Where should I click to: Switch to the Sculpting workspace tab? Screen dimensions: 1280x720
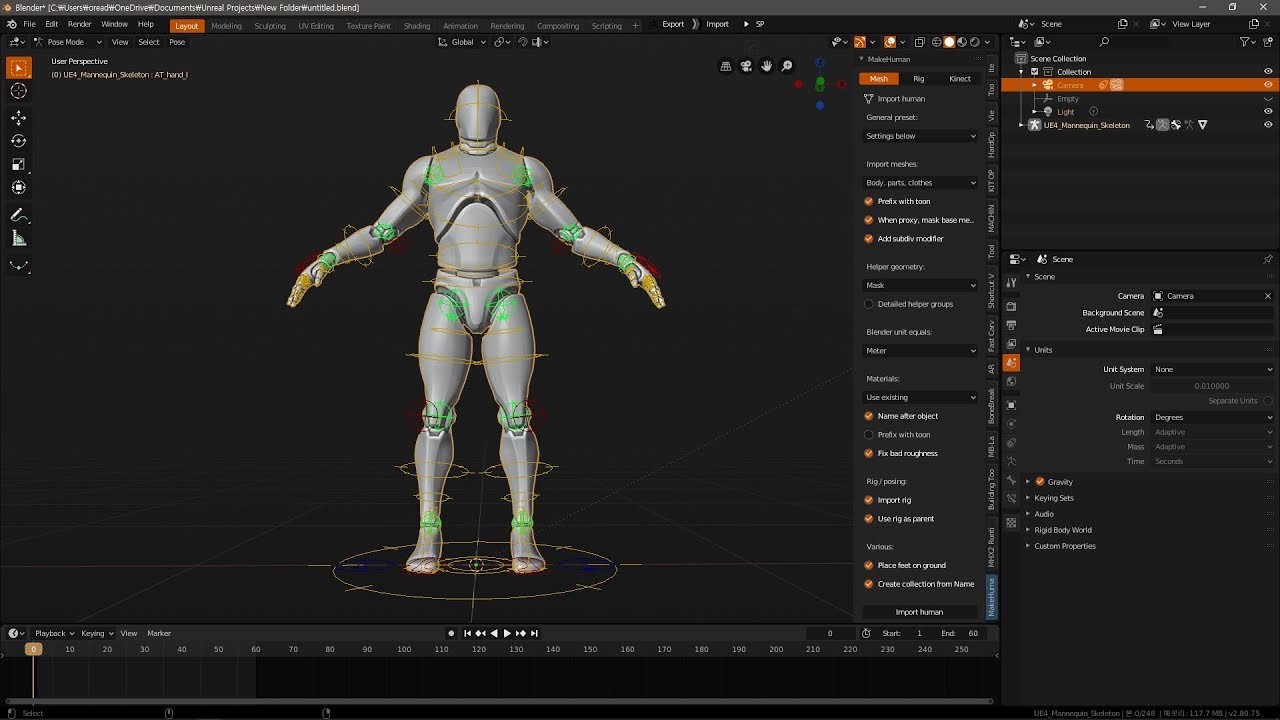point(269,25)
